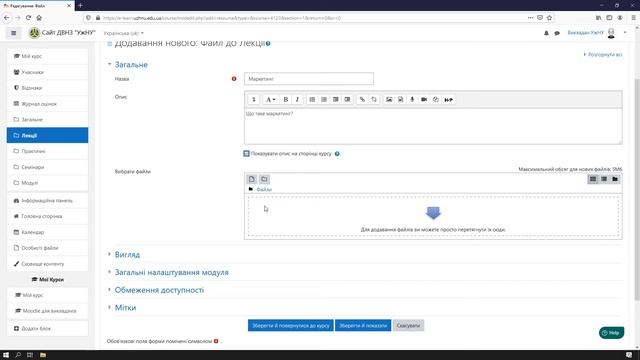Image resolution: width=640 pixels, height=360 pixels.
Task: Click the help icon next to page heading
Action: coord(268,43)
